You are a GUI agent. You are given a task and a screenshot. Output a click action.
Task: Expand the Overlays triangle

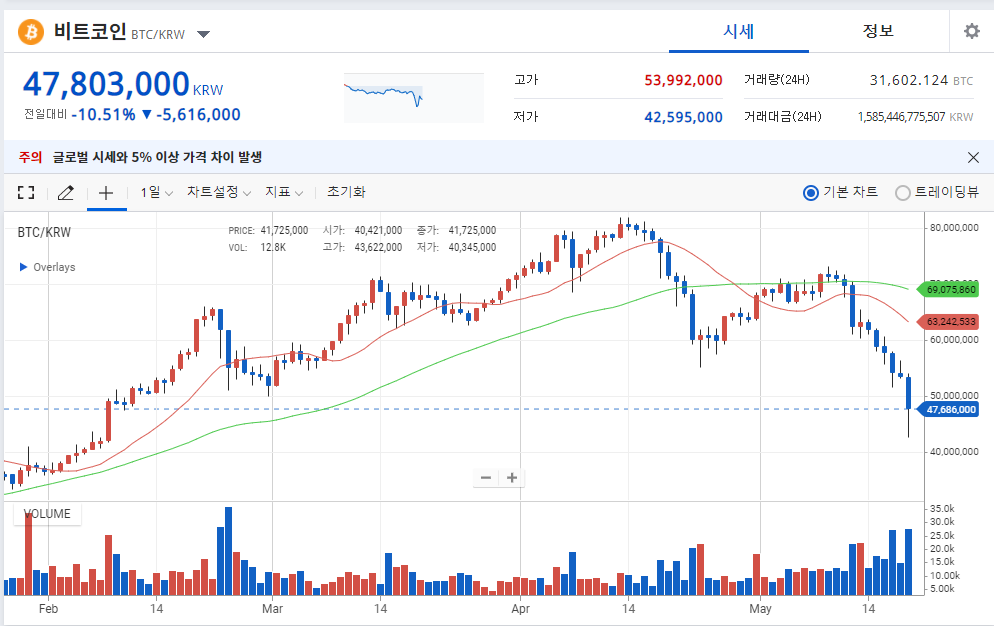tap(23, 267)
